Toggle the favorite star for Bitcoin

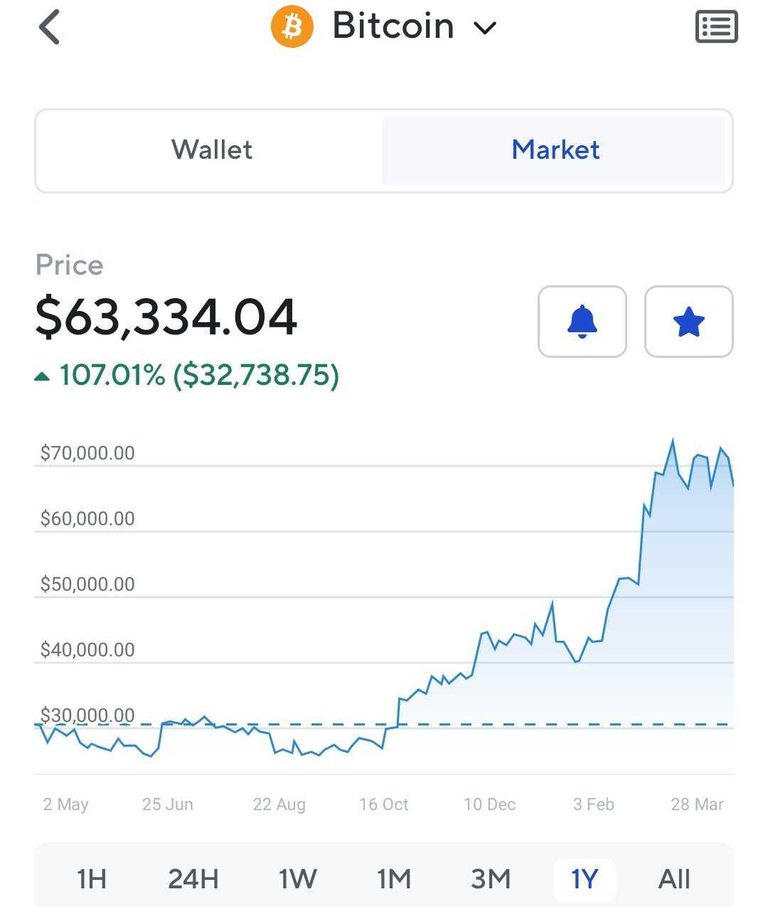[x=689, y=322]
